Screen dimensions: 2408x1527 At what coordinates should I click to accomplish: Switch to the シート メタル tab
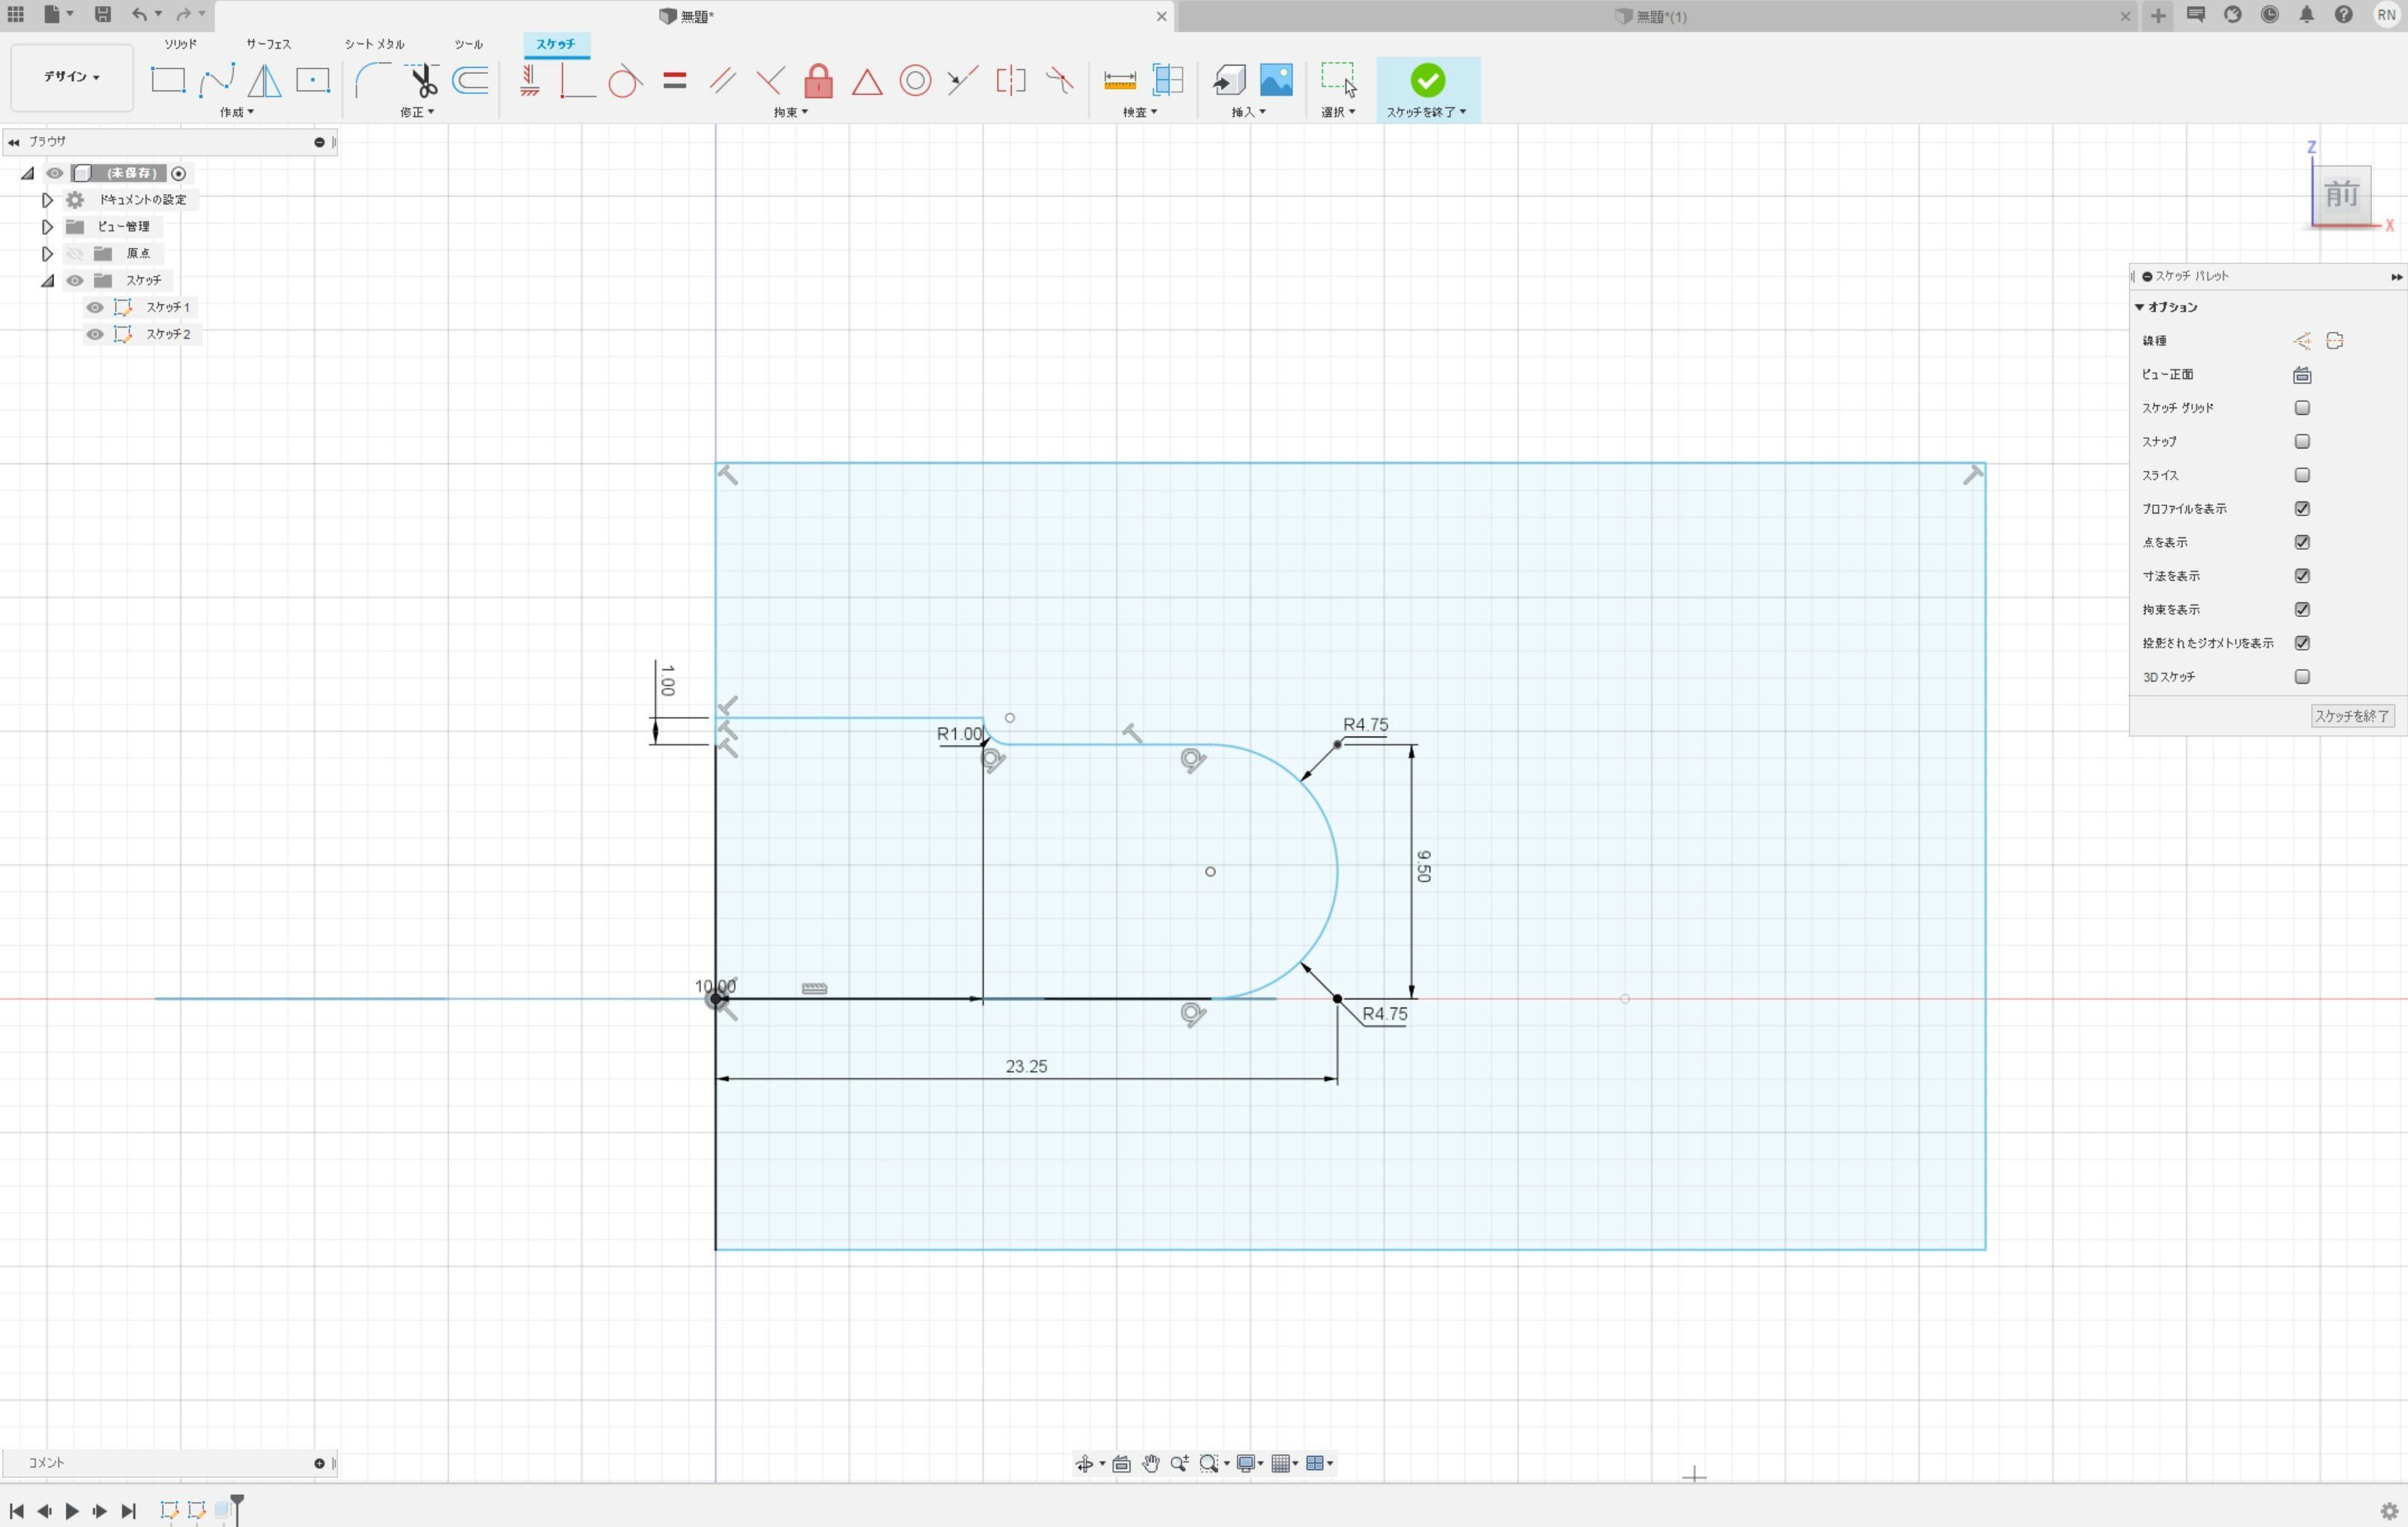pyautogui.click(x=374, y=44)
